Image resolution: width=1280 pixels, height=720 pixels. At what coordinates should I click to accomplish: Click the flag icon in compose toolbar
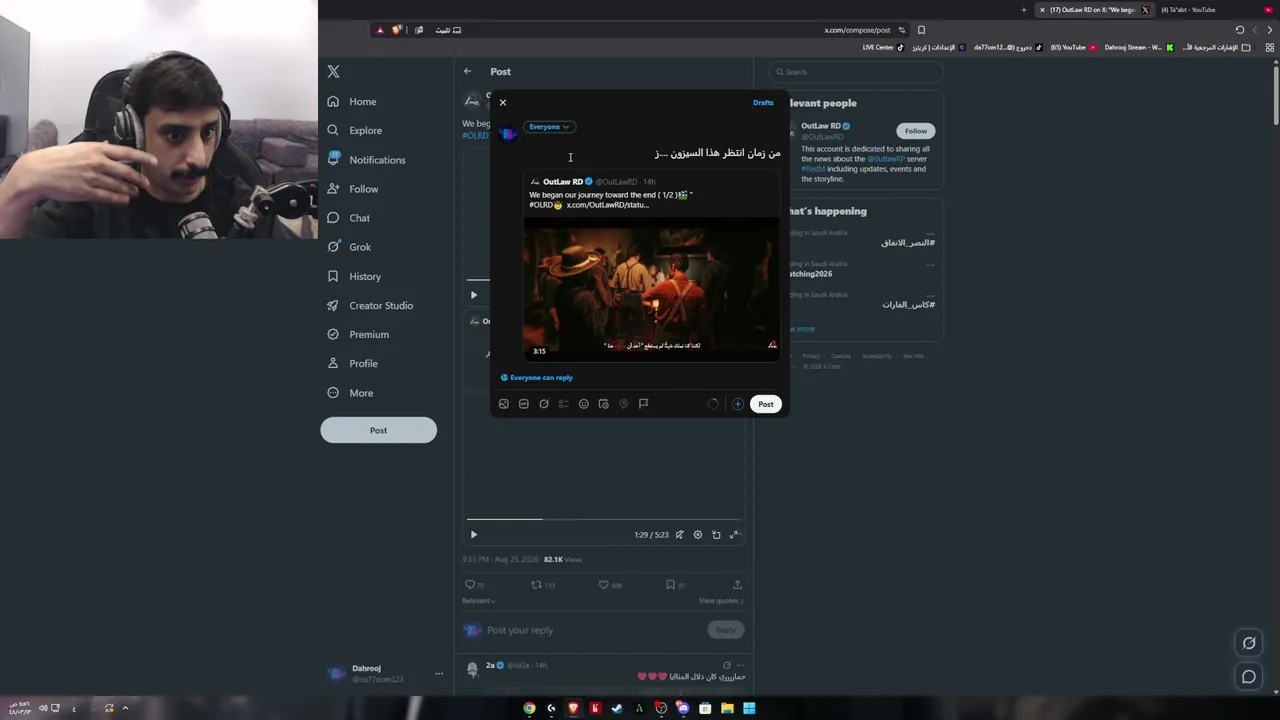pyautogui.click(x=644, y=404)
